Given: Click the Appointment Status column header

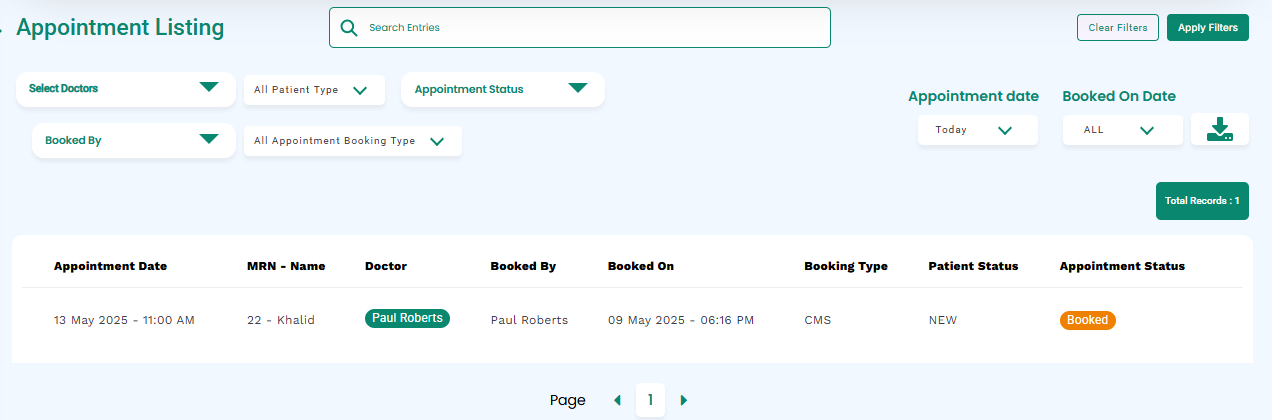Looking at the screenshot, I should [x=1122, y=266].
